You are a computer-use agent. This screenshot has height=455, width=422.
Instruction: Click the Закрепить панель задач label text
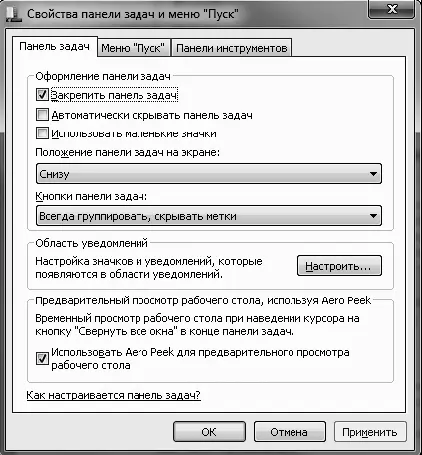[114, 95]
